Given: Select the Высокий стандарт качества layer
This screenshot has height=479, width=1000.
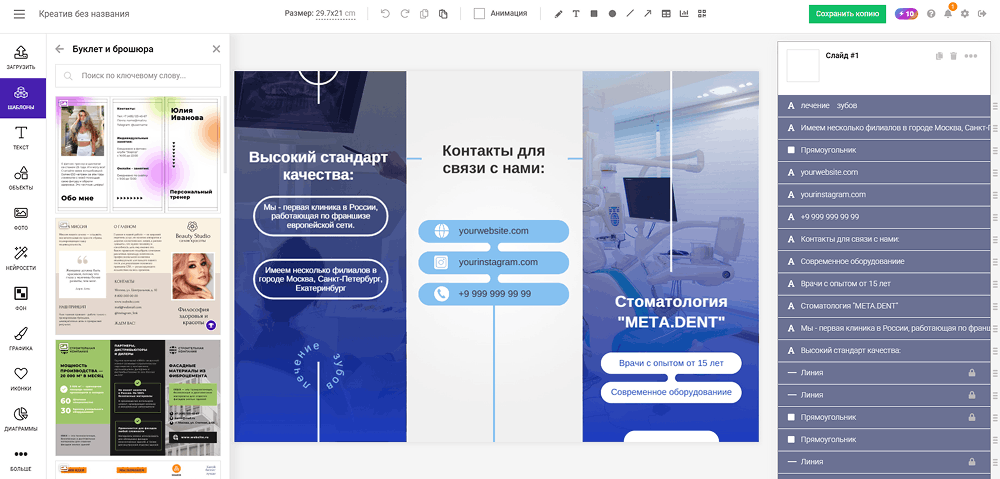Looking at the screenshot, I should point(883,350).
